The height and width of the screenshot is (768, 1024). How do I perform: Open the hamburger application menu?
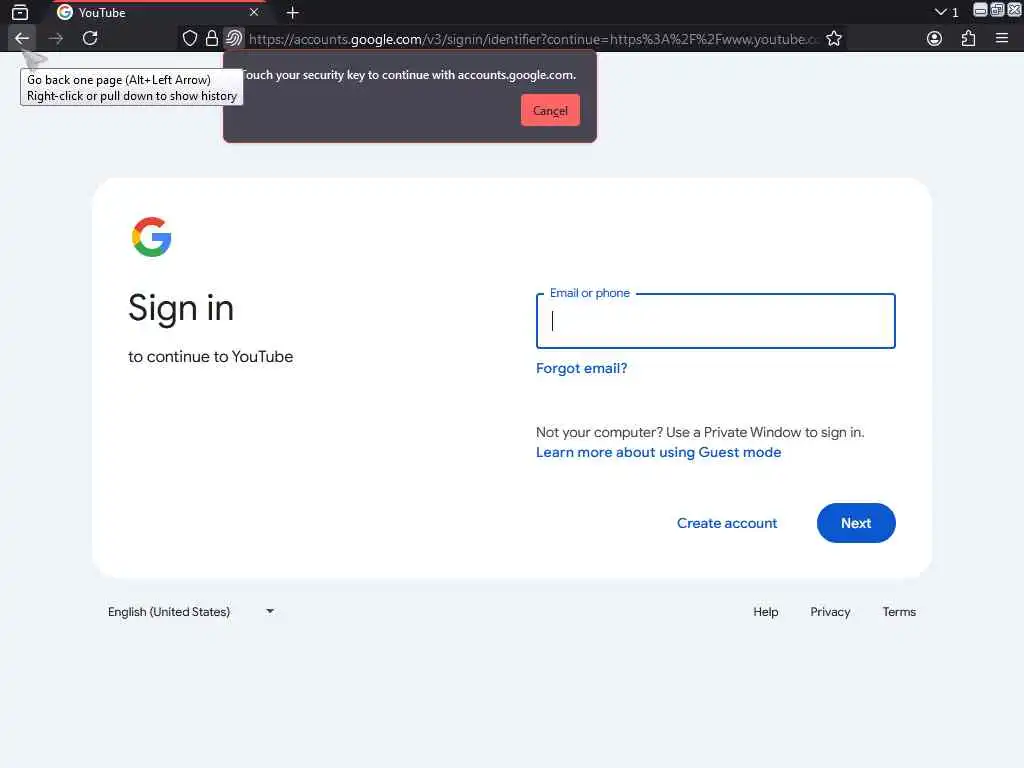click(x=1002, y=39)
